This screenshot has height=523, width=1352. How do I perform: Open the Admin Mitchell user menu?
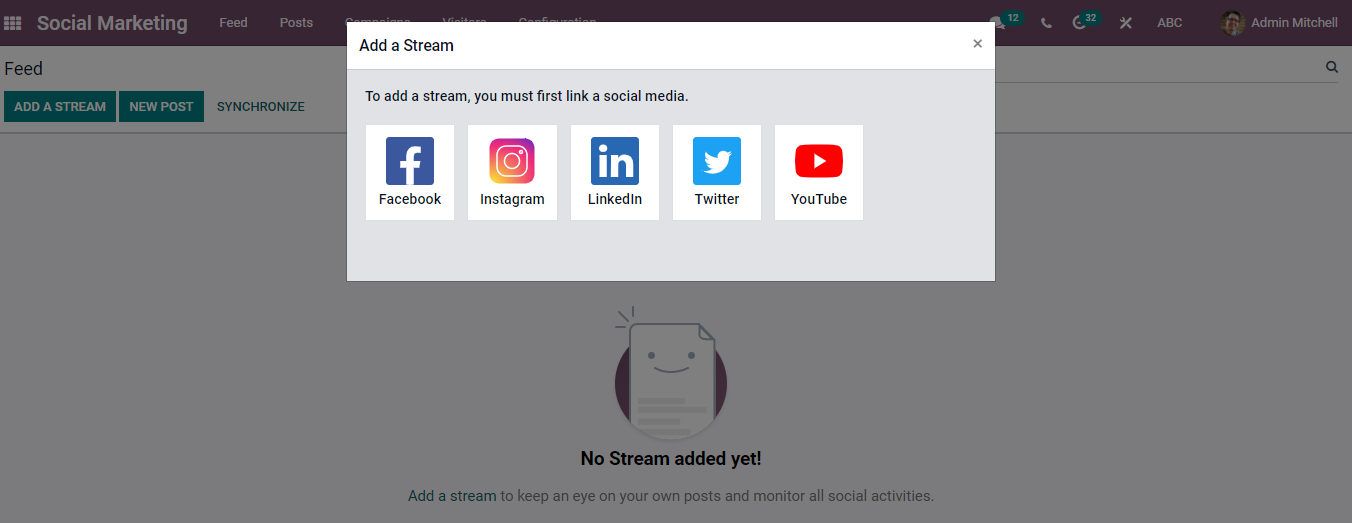[x=1279, y=22]
